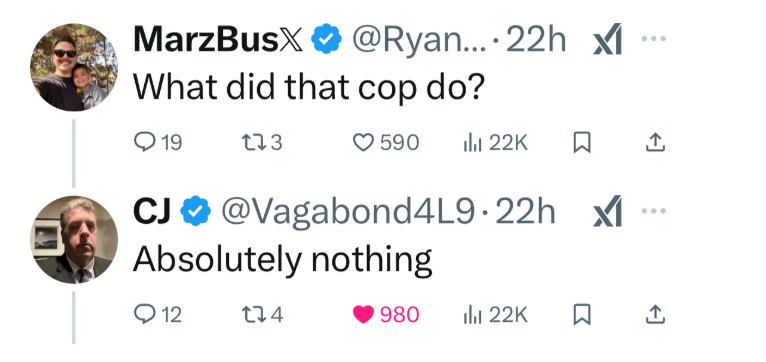Open replies on MarzBus post (19)
The image size is (766, 362).
[x=158, y=143]
